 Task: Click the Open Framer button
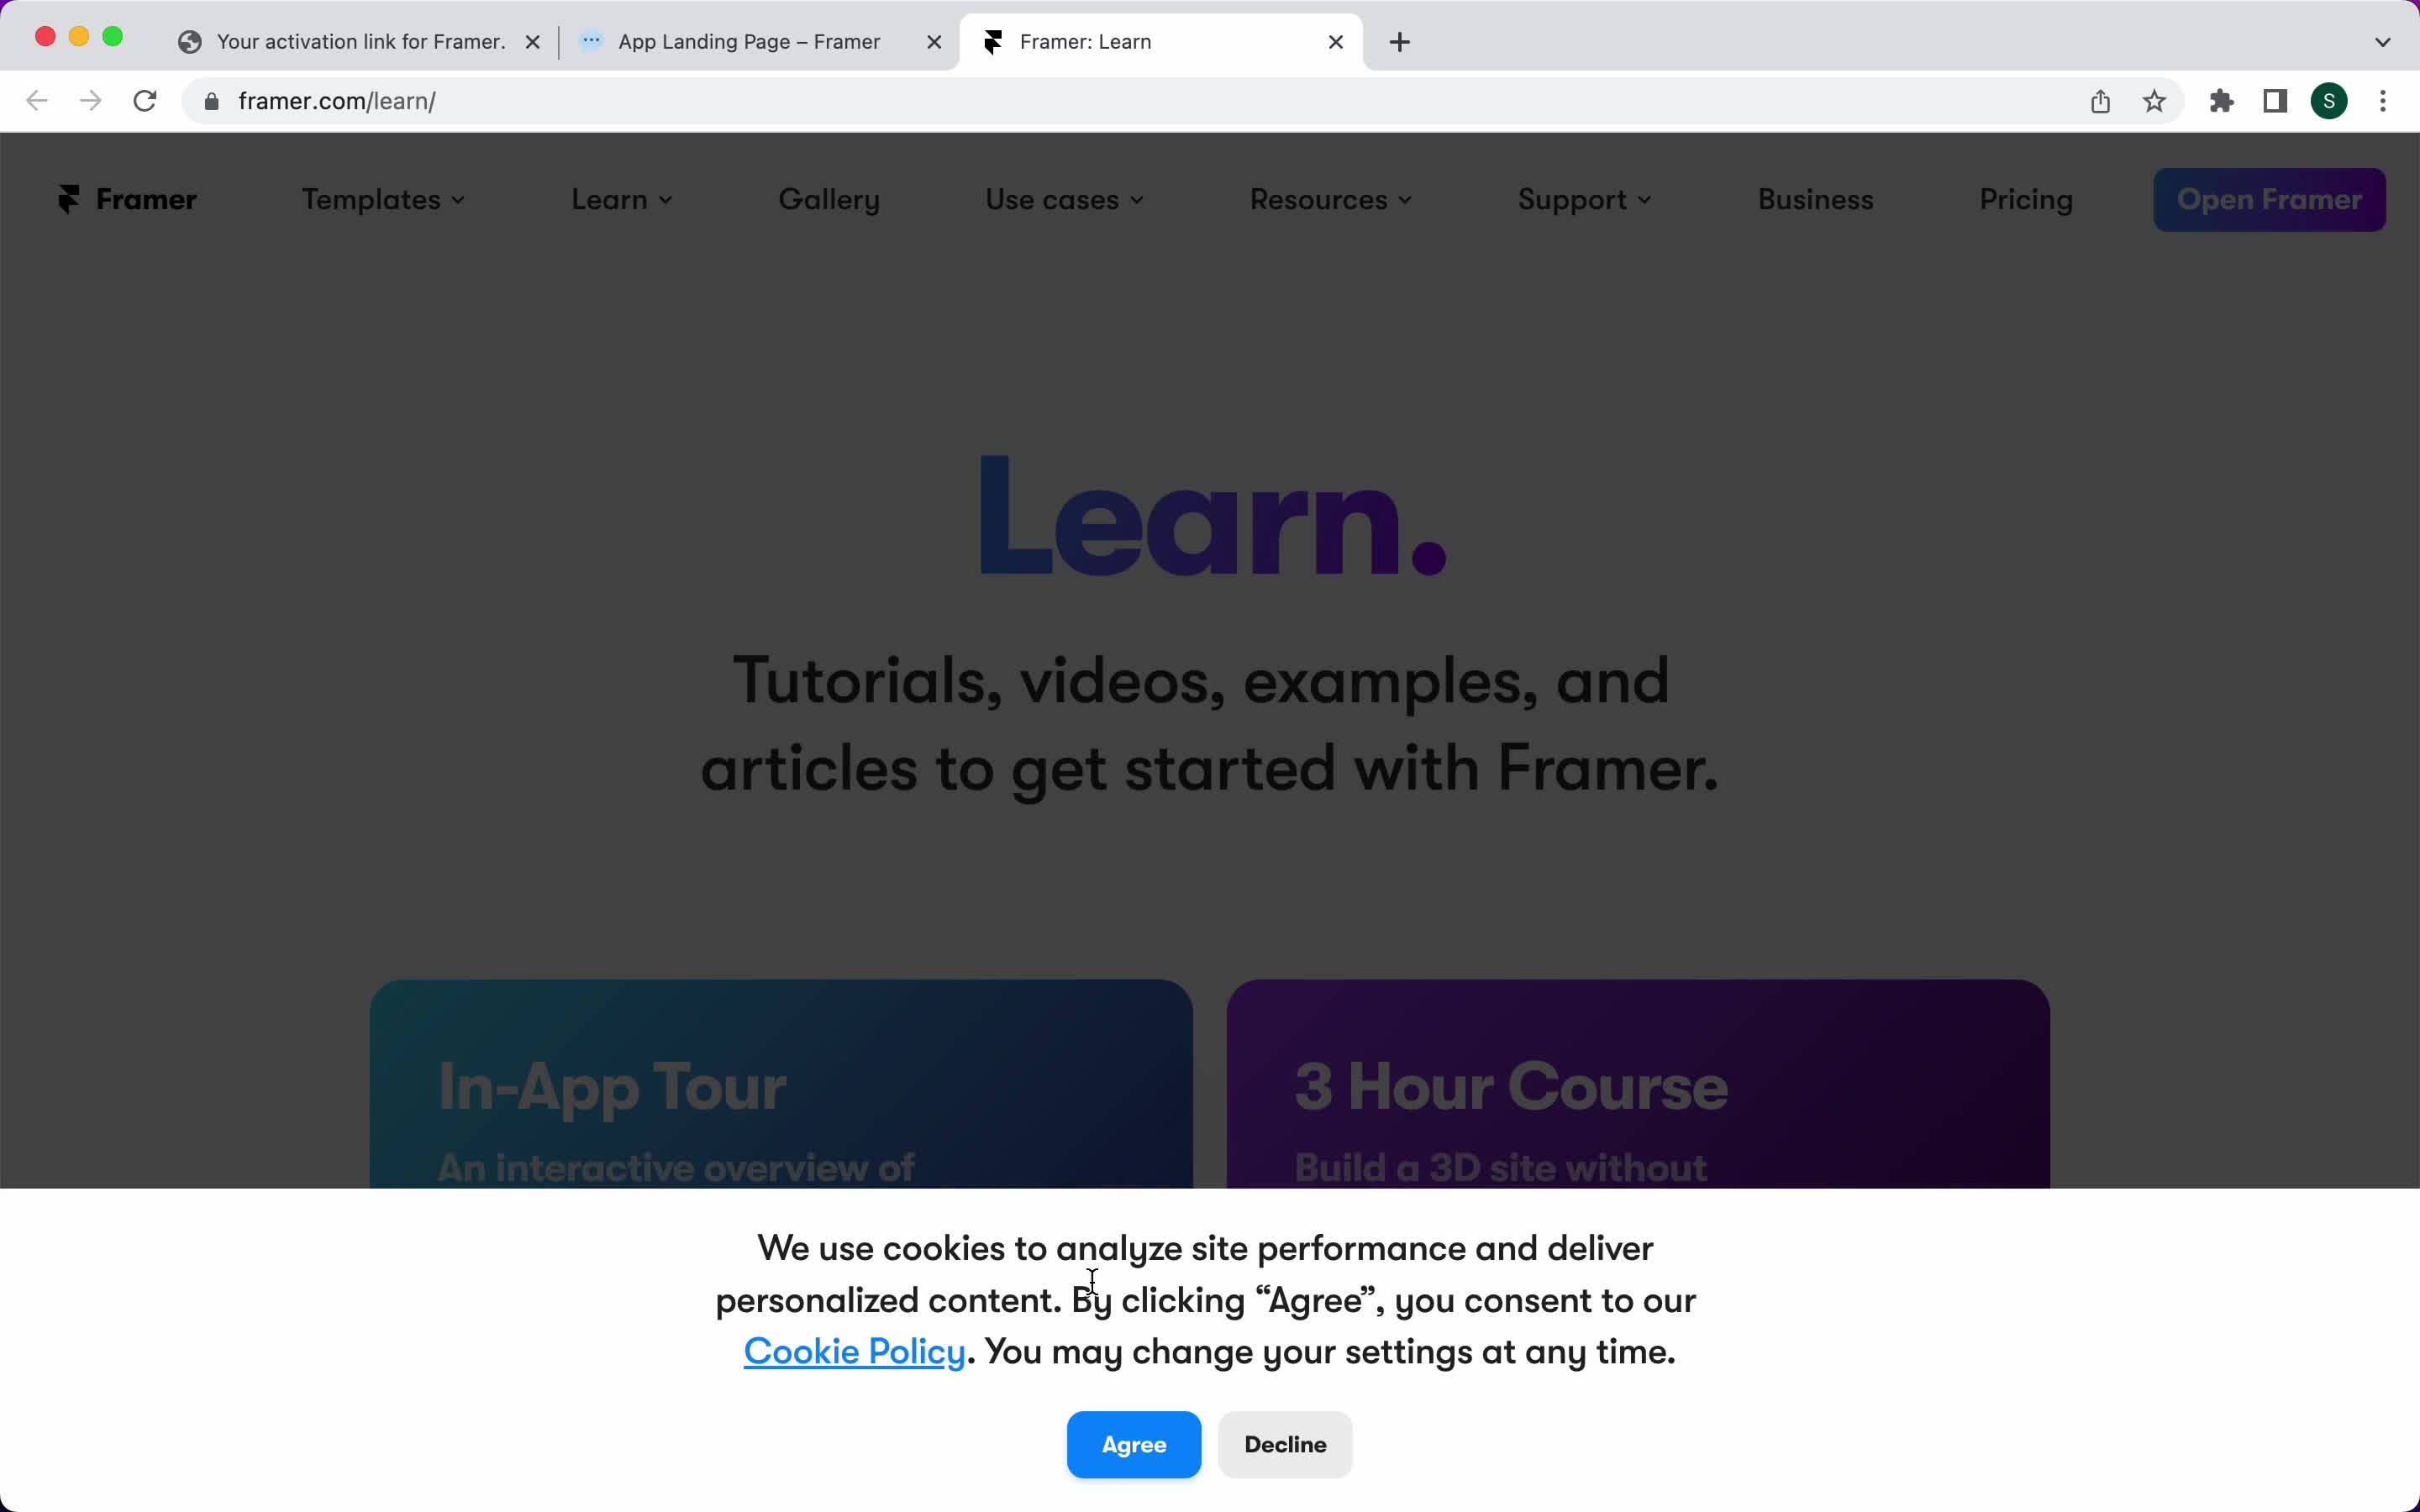(x=2269, y=198)
